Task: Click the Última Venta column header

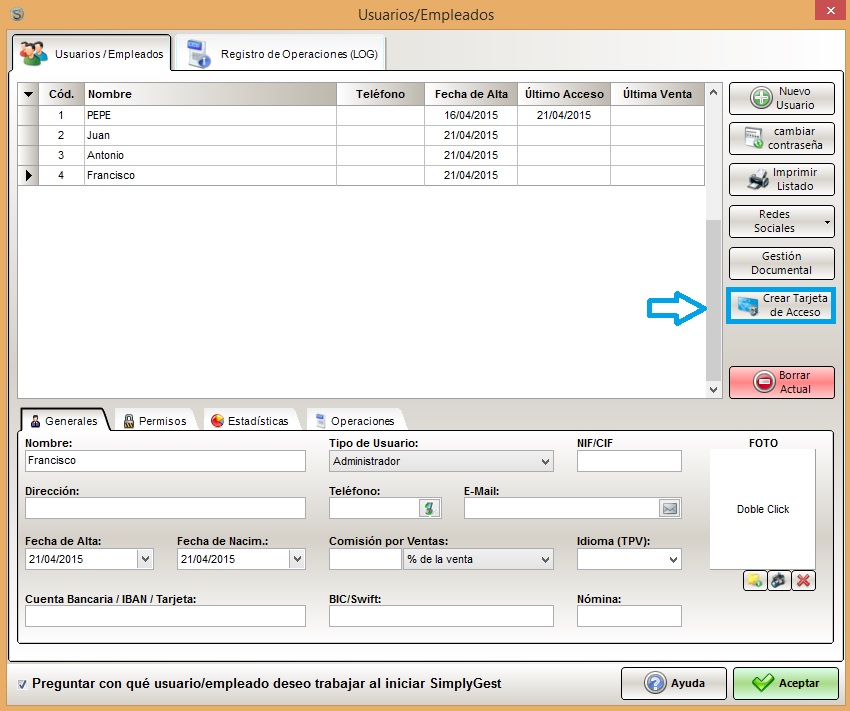Action: (x=658, y=94)
